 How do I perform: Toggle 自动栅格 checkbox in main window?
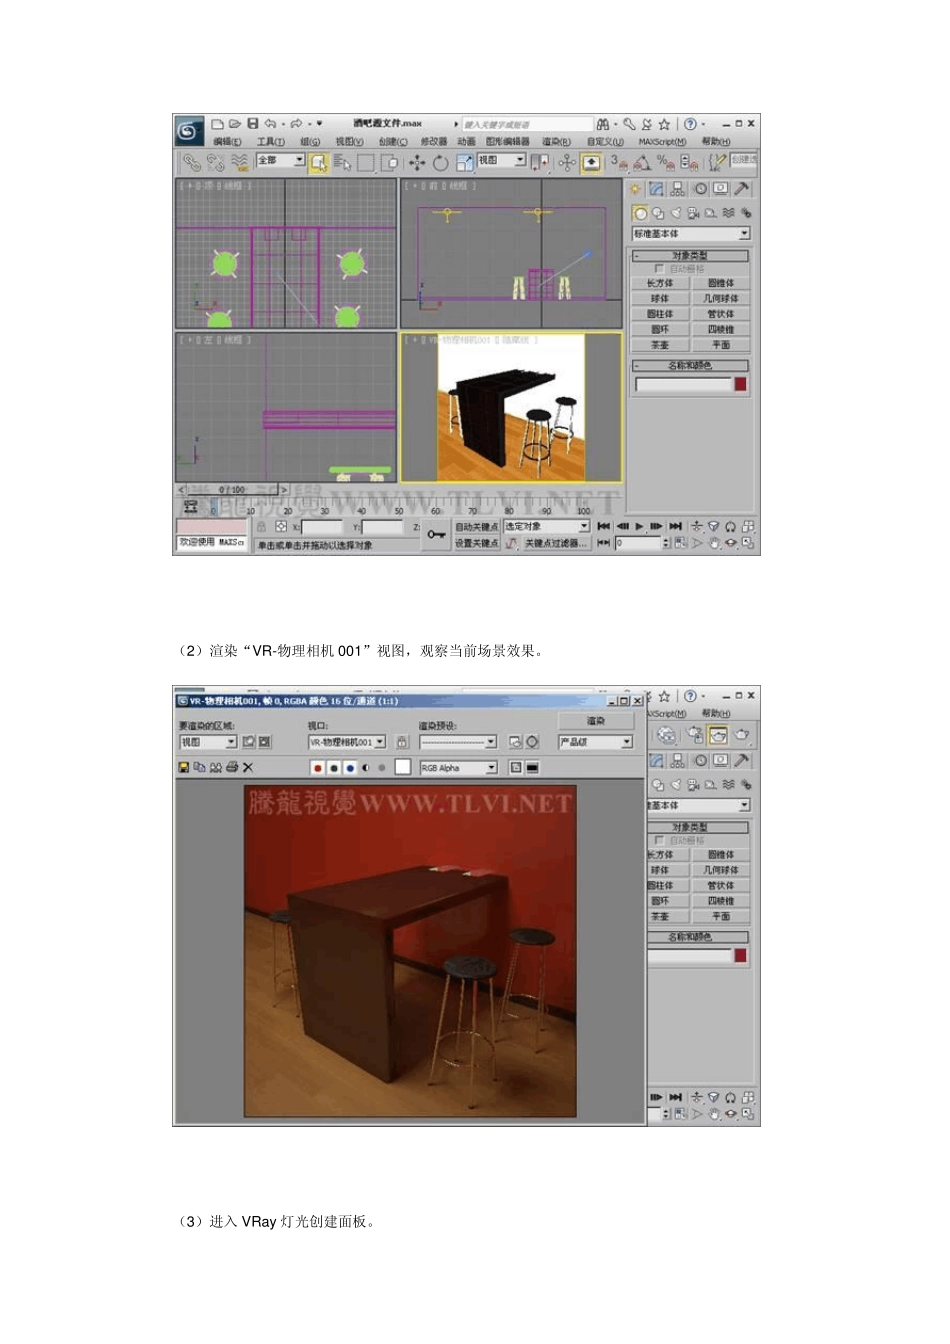[659, 269]
